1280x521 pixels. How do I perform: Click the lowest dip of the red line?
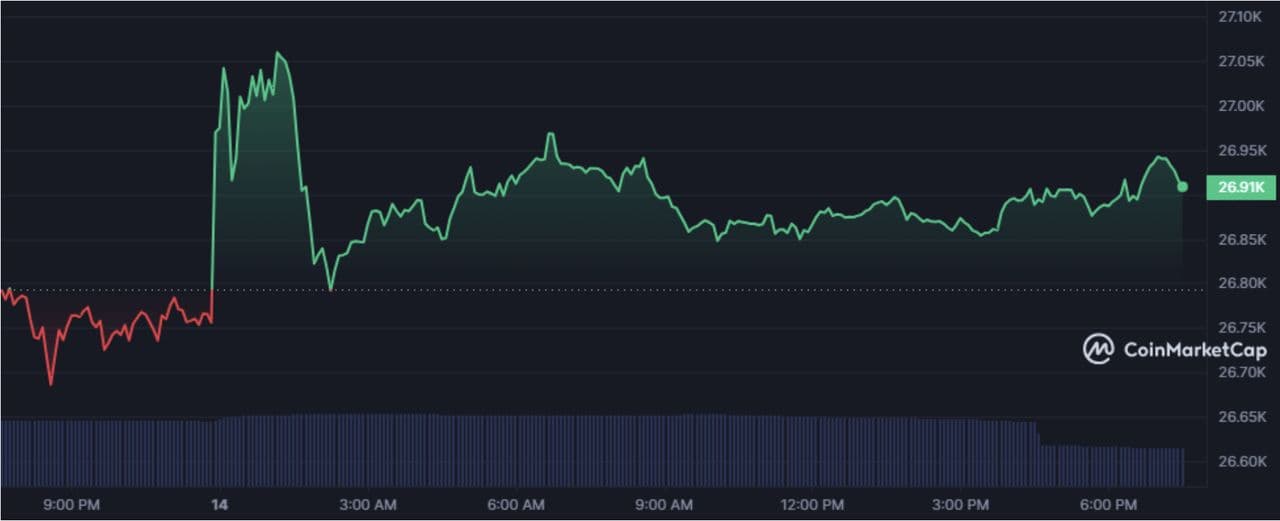pyautogui.click(x=51, y=384)
